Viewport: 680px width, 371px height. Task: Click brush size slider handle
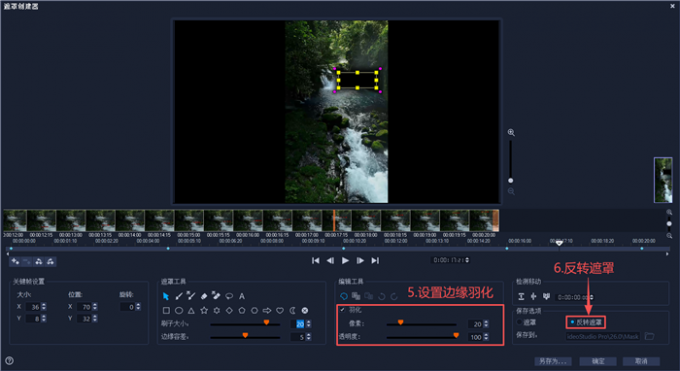pos(266,322)
